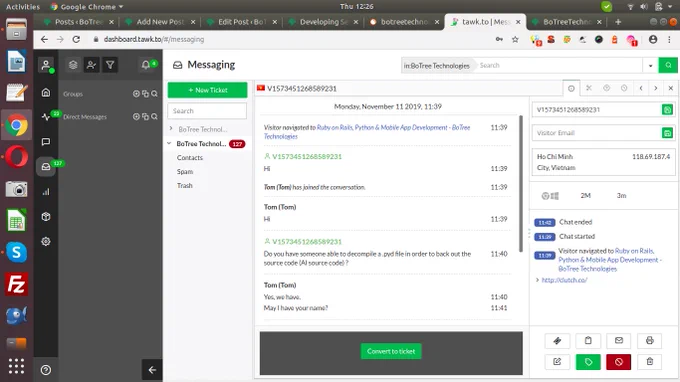The image size is (680, 382).
Task: Click the lightning shortcut icon button
Action: pyautogui.click(x=557, y=340)
